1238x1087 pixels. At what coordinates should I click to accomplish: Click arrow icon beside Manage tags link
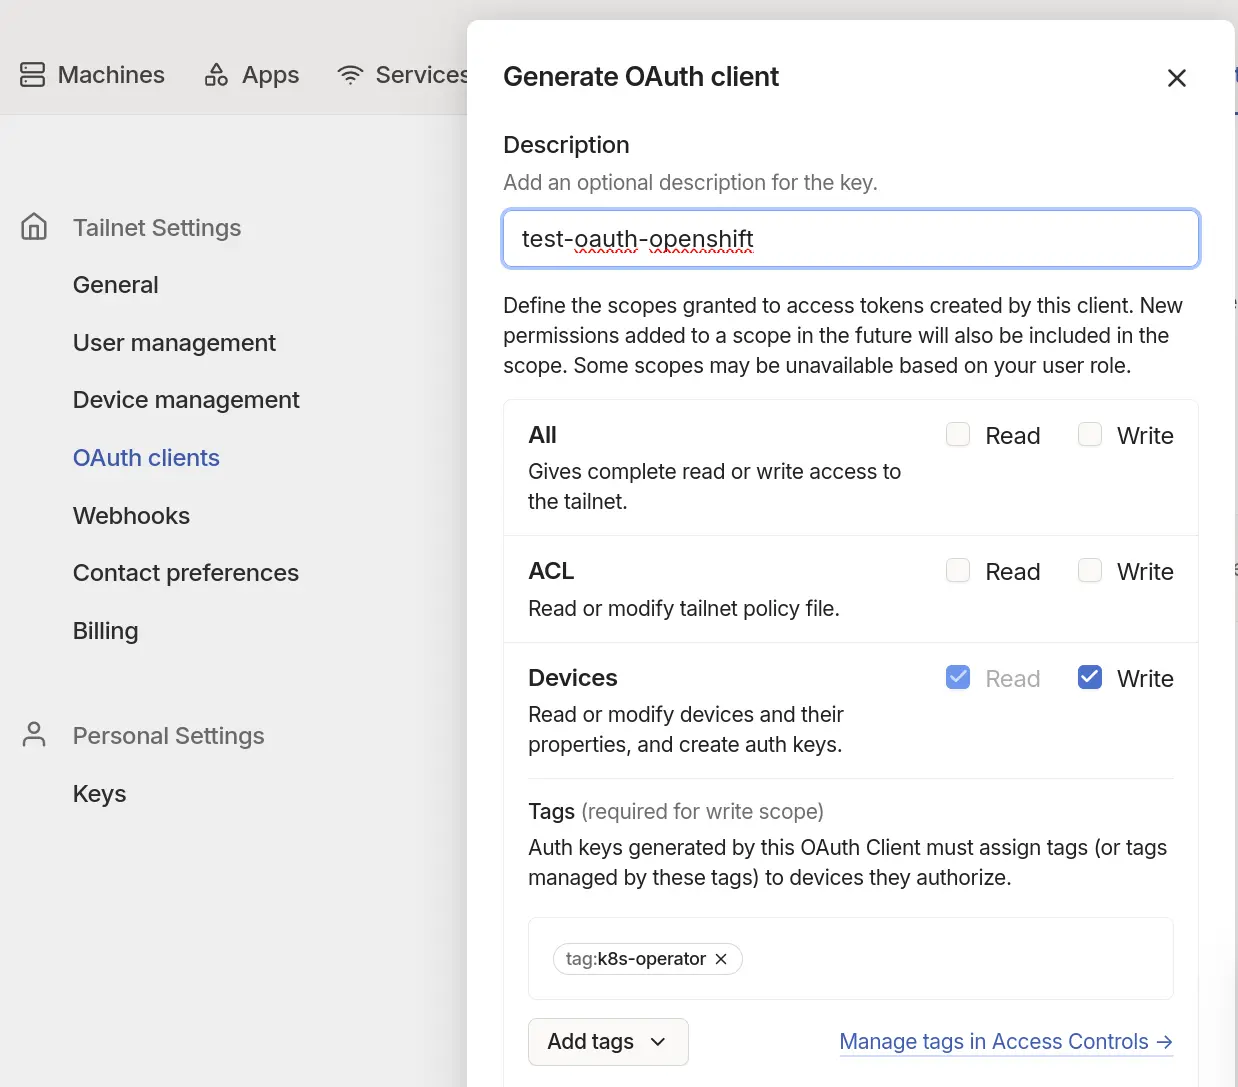pyautogui.click(x=1164, y=1042)
